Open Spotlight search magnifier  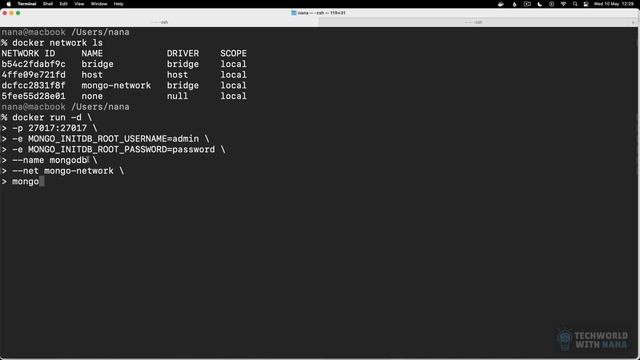pyautogui.click(x=575, y=4)
